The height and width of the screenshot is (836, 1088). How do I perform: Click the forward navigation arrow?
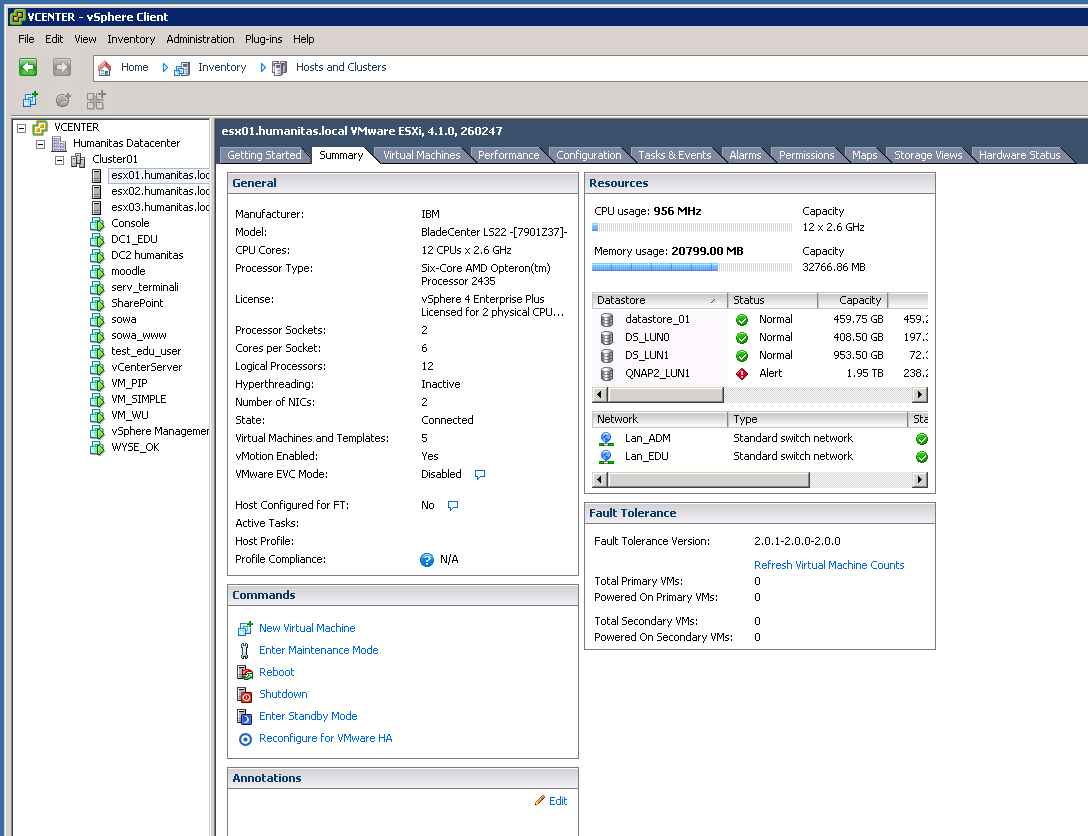62,67
